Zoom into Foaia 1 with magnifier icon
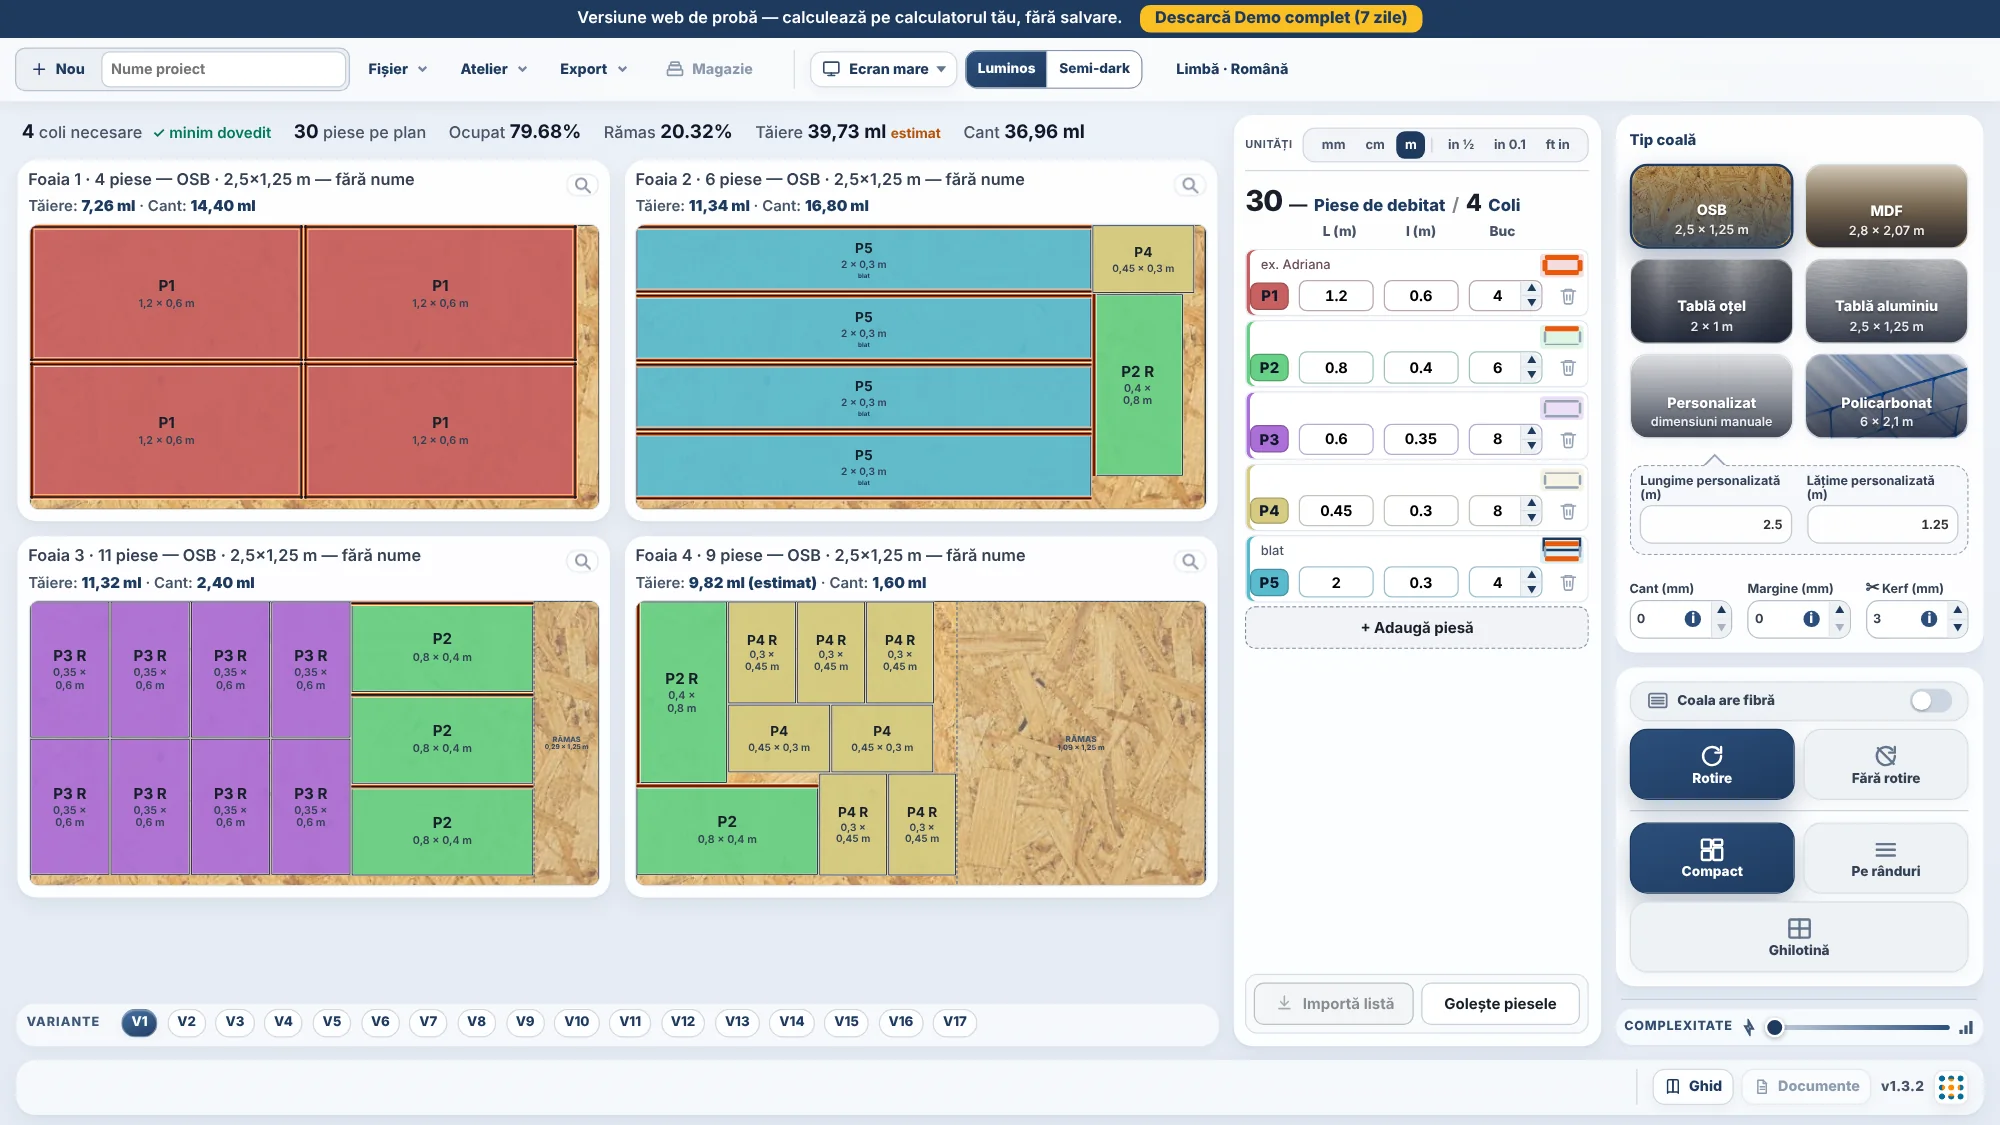2000x1125 pixels. (x=582, y=185)
